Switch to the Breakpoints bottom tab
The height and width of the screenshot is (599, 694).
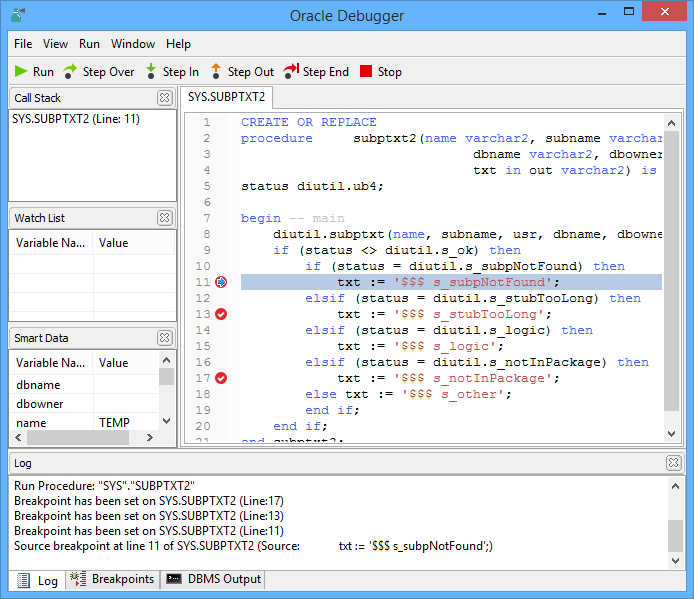coord(112,580)
